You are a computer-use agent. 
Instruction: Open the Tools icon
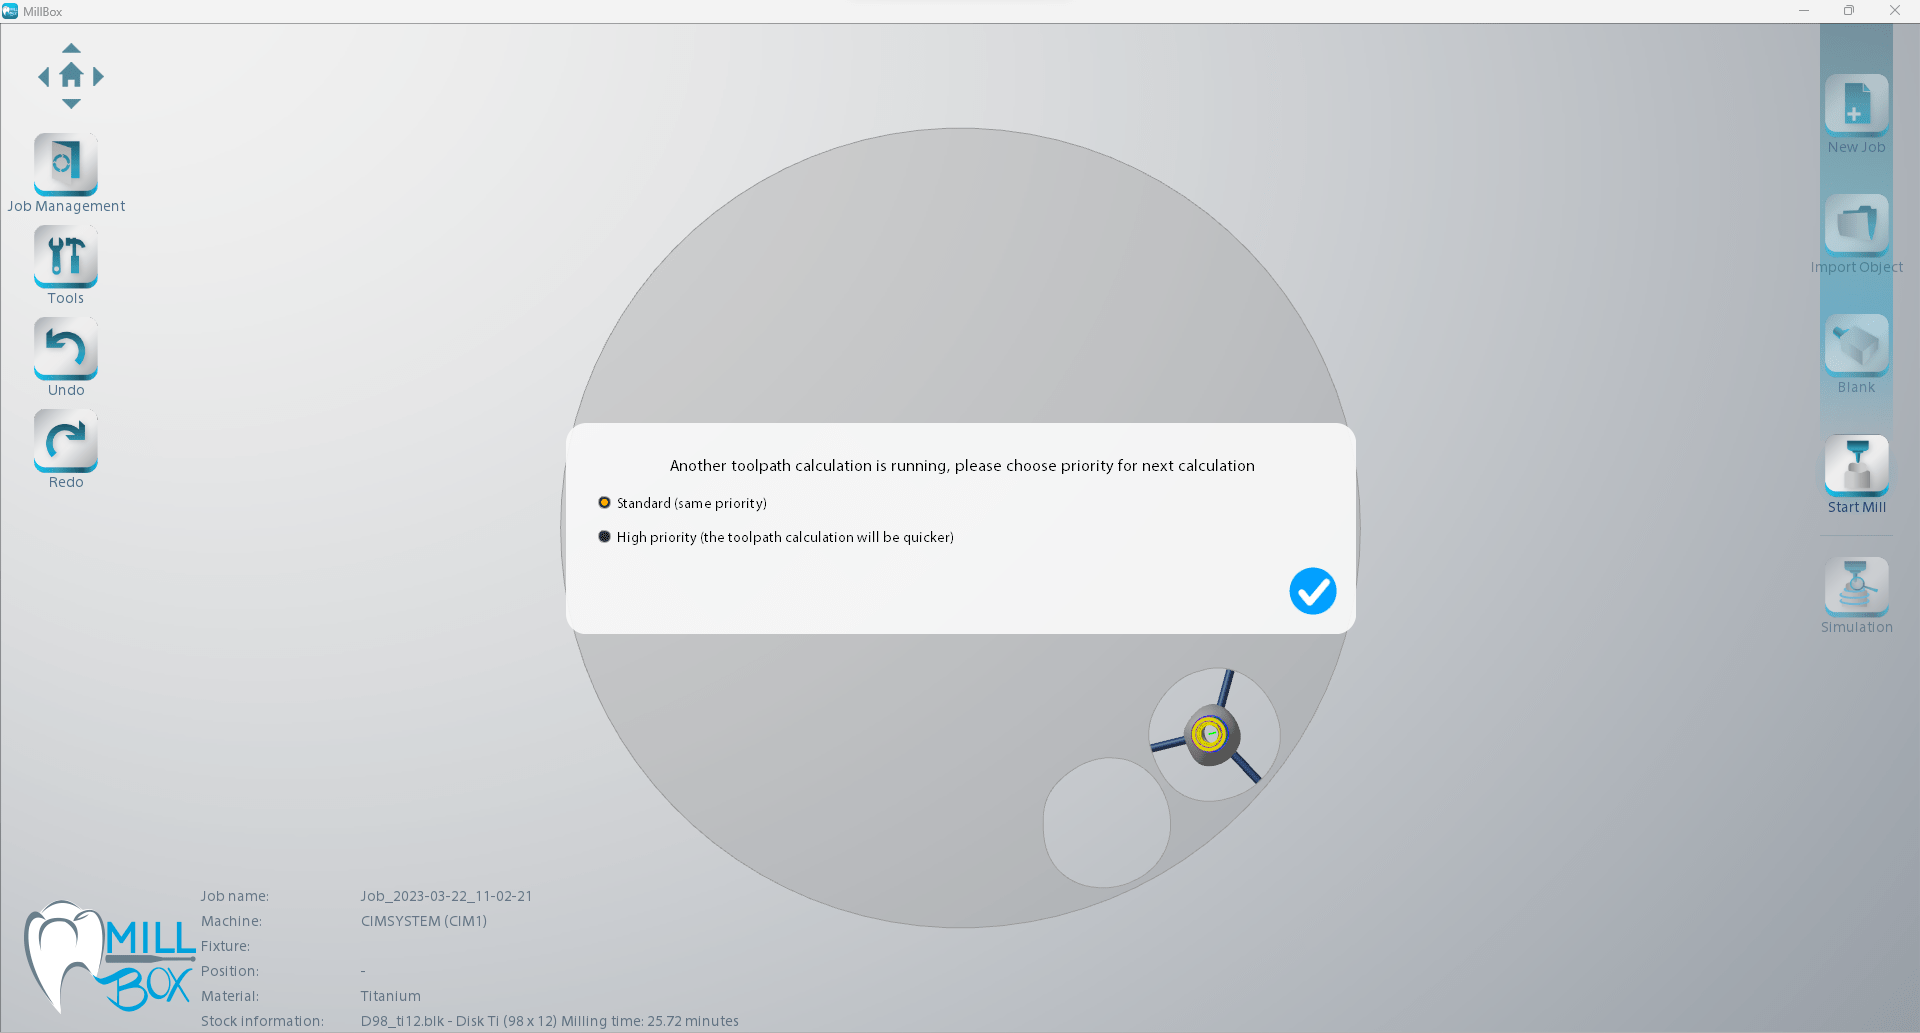66,256
